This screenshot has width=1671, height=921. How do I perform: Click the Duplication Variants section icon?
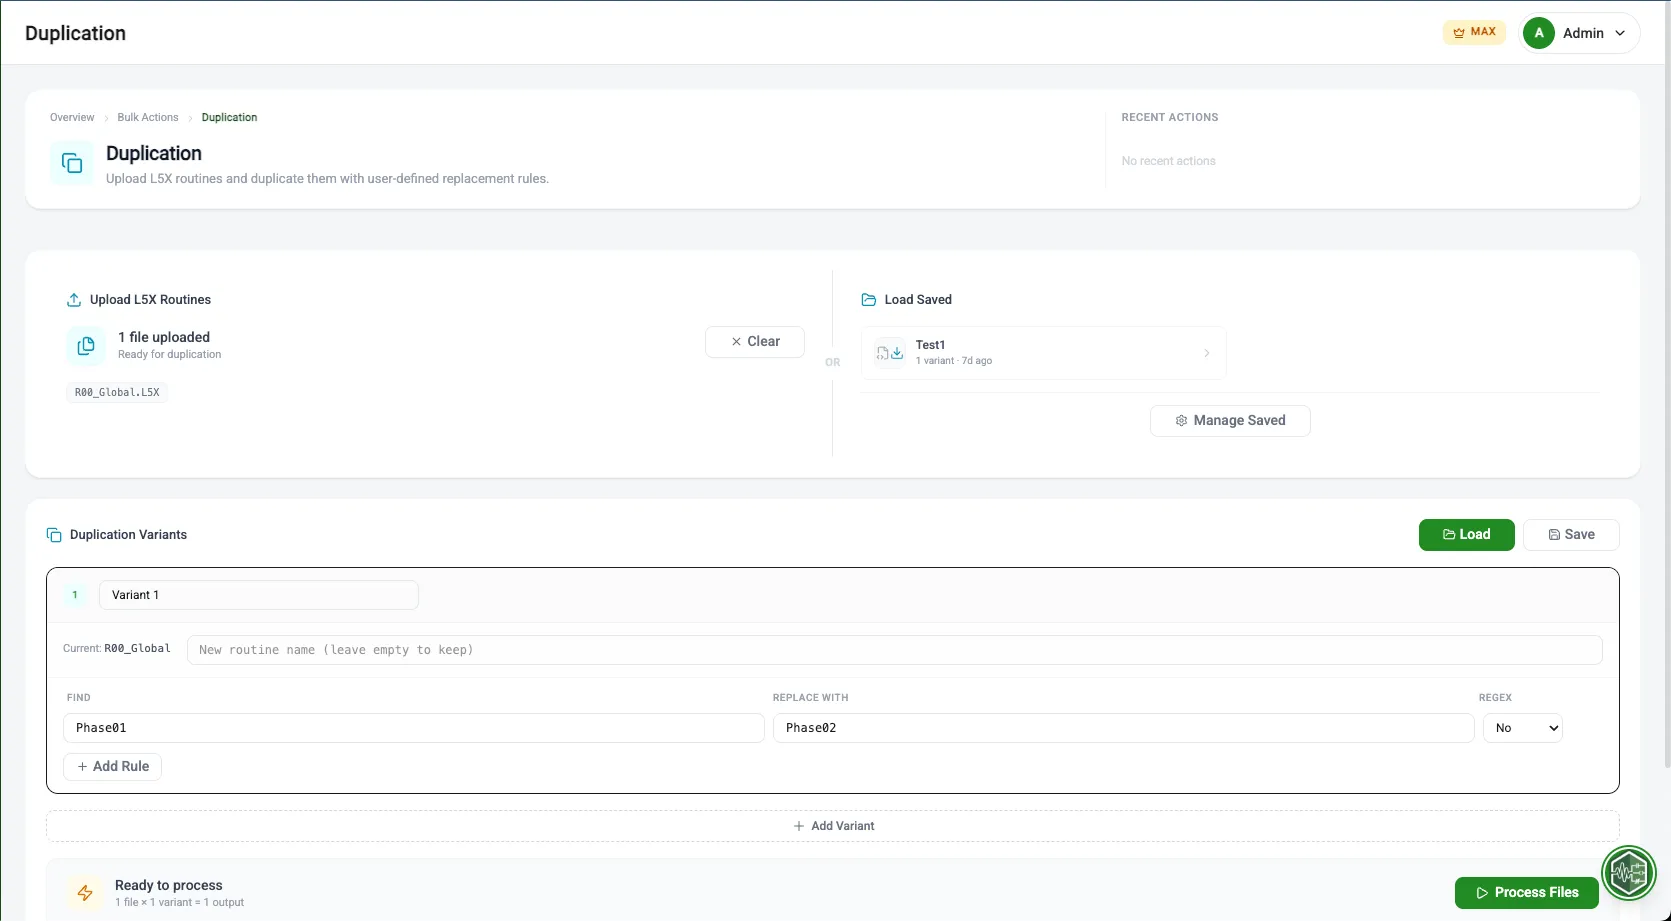54,535
